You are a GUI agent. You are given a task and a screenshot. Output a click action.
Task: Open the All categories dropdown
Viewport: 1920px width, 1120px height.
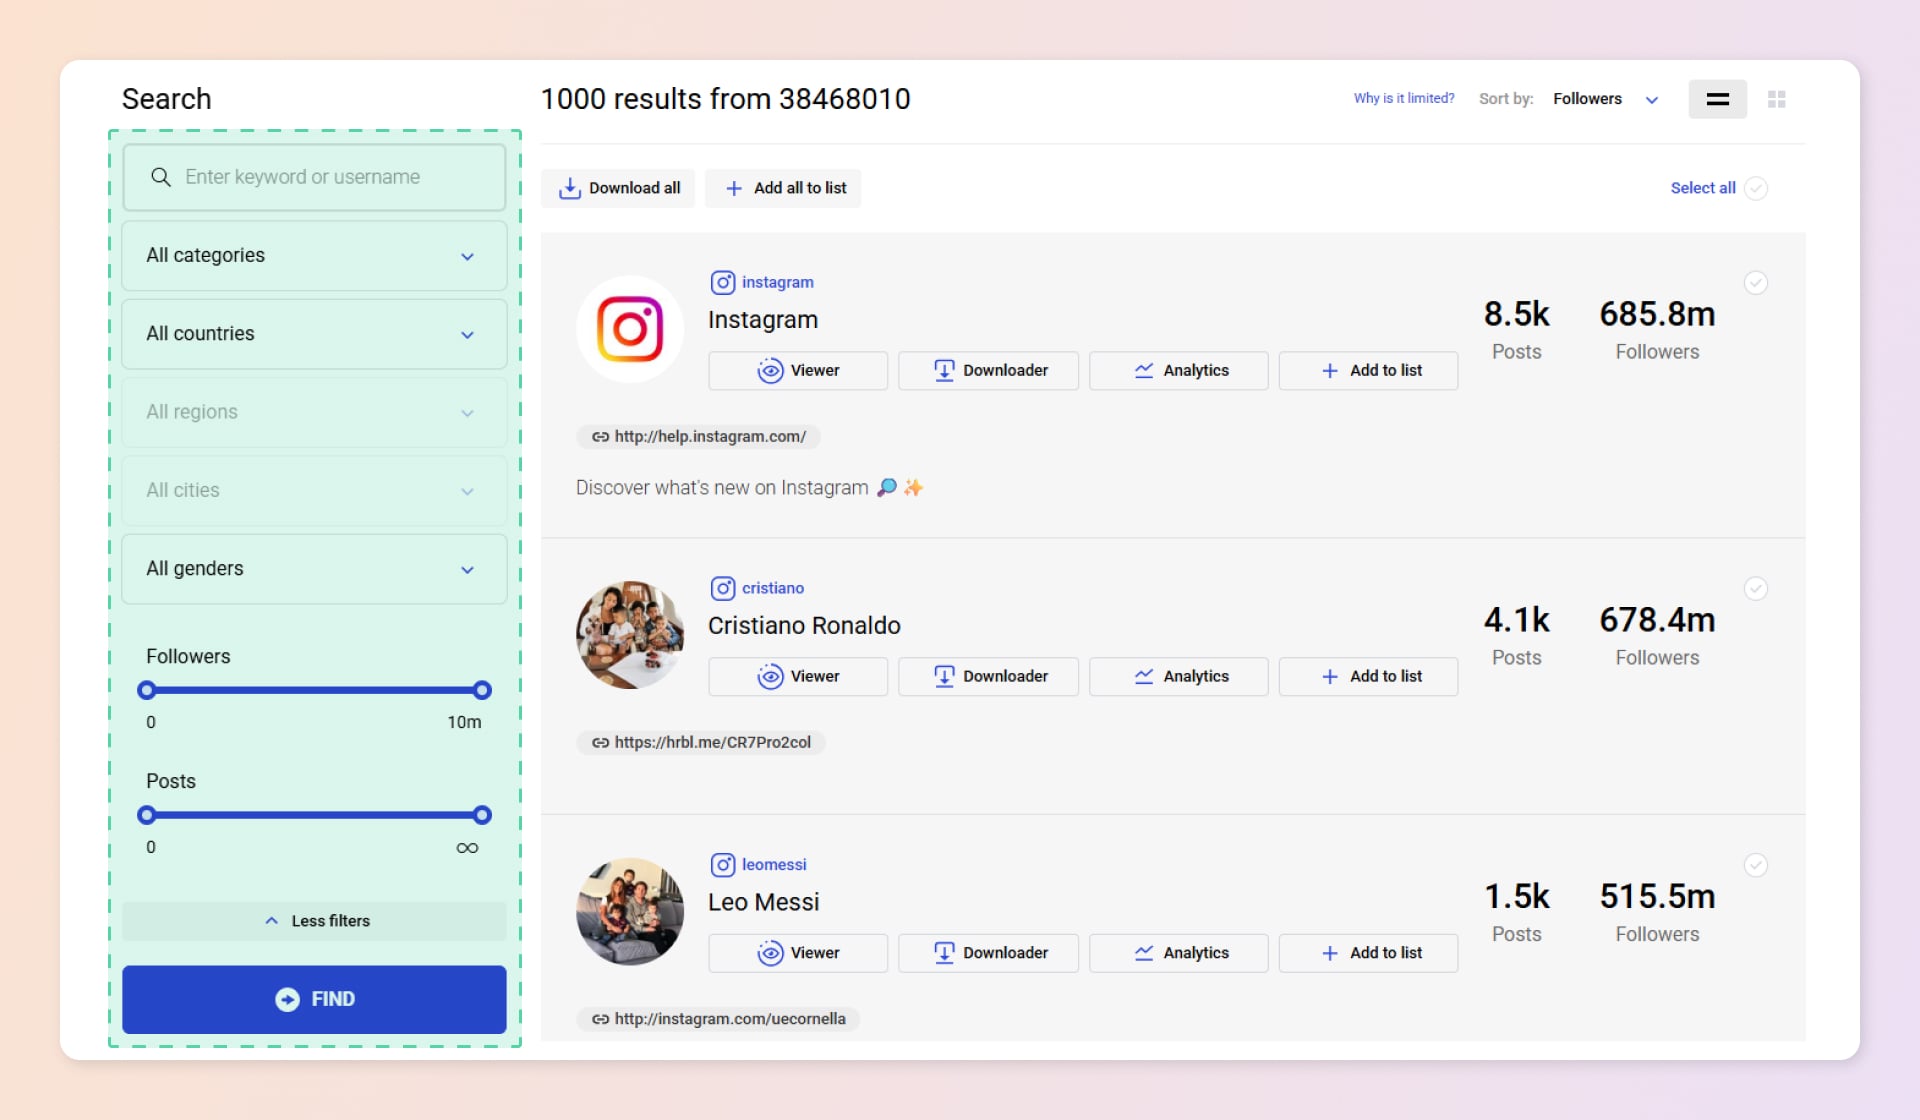314,256
